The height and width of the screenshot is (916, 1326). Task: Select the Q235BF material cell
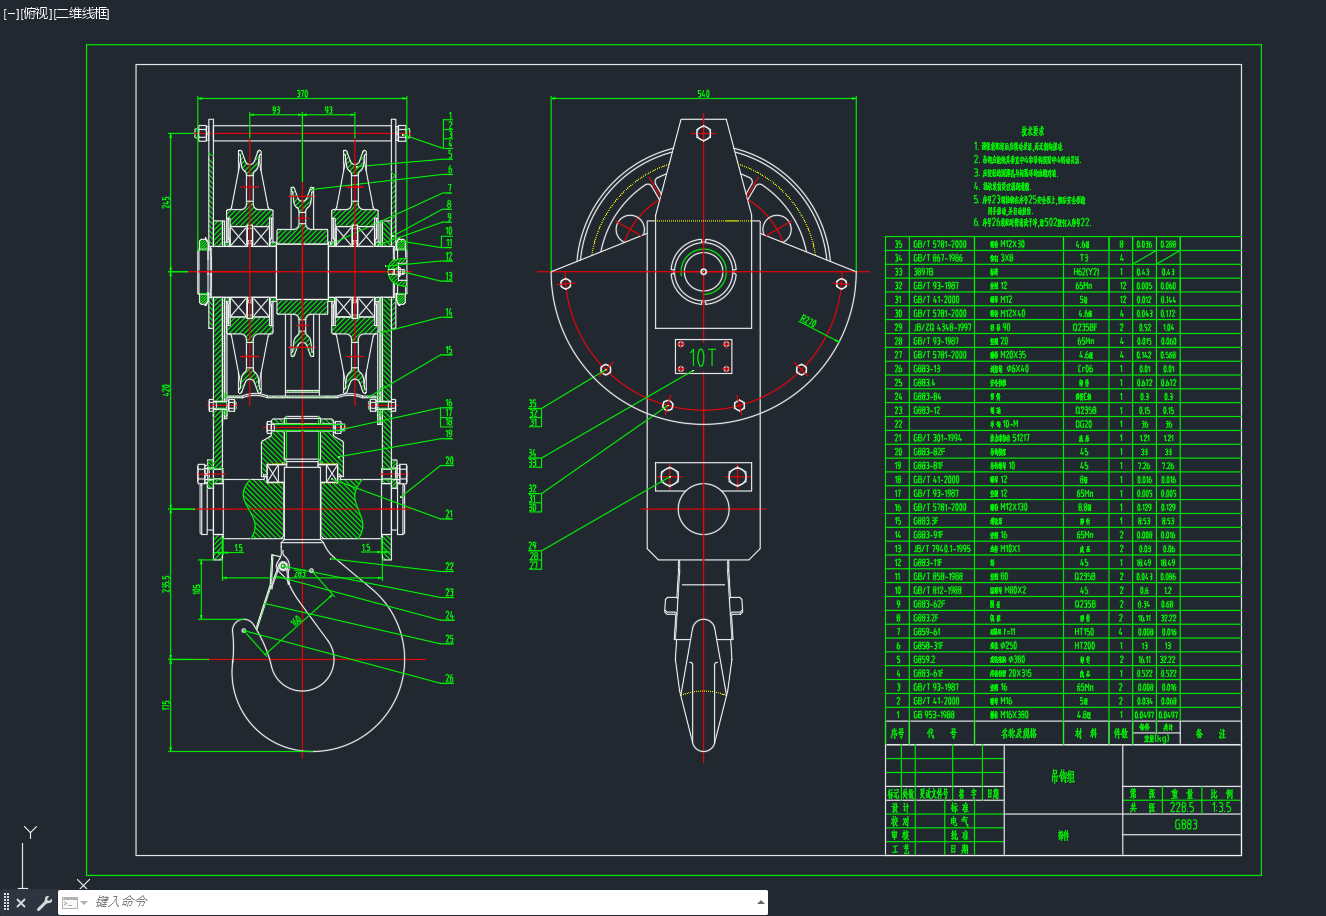pyautogui.click(x=1085, y=327)
